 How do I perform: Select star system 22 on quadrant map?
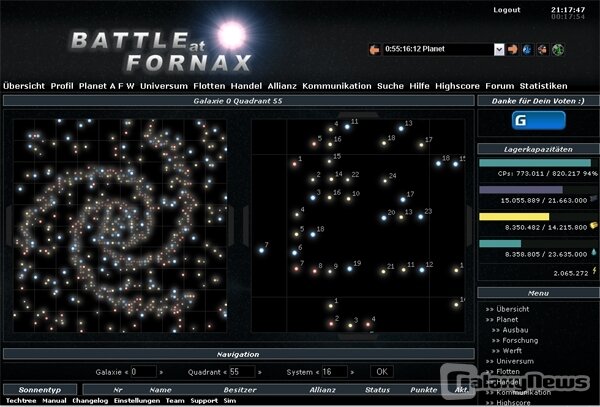click(347, 179)
